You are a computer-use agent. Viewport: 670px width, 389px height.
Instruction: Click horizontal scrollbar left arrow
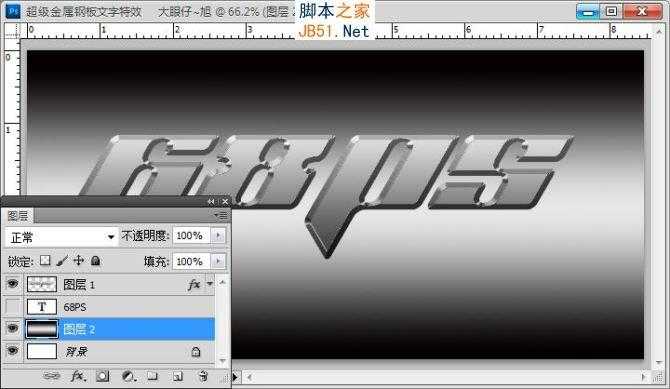pos(249,377)
